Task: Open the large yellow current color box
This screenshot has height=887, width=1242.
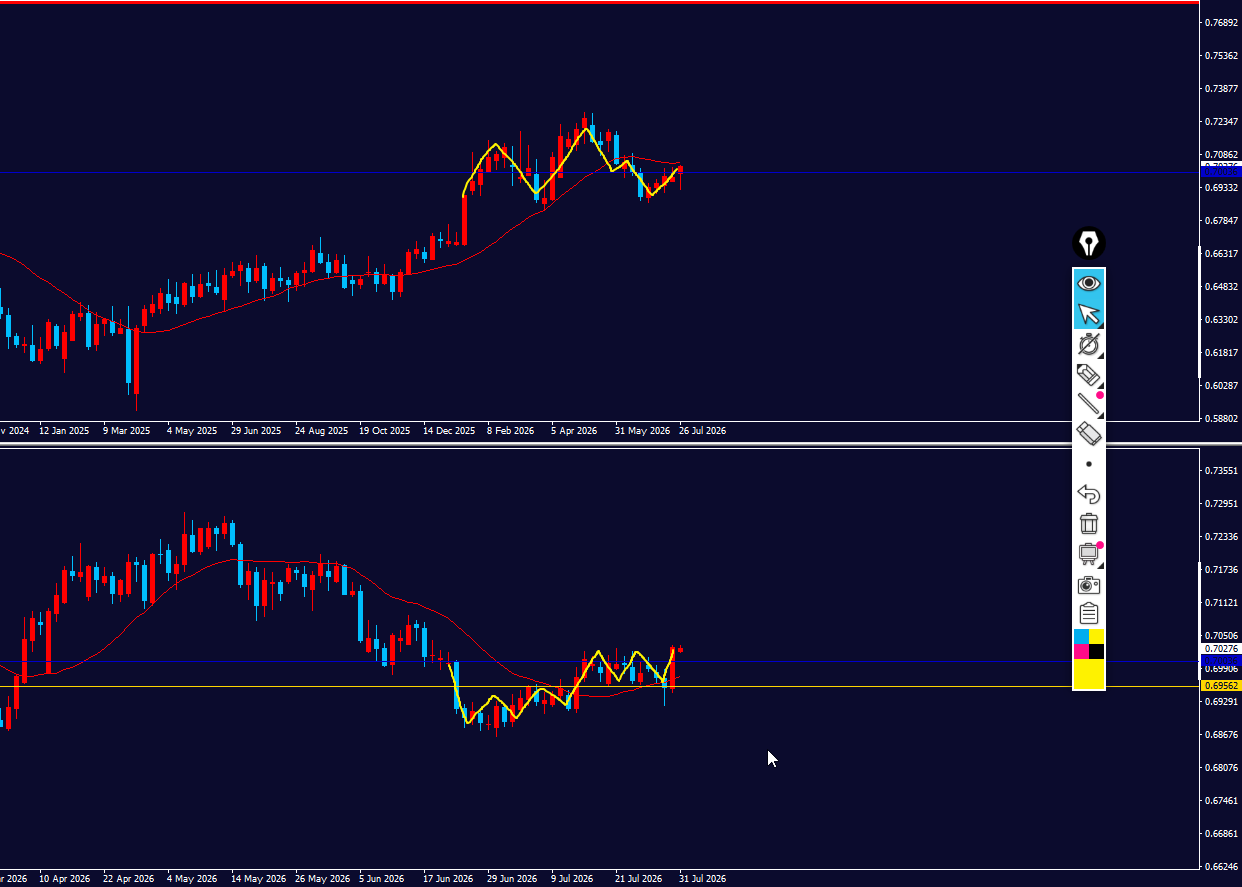Action: [1088, 675]
